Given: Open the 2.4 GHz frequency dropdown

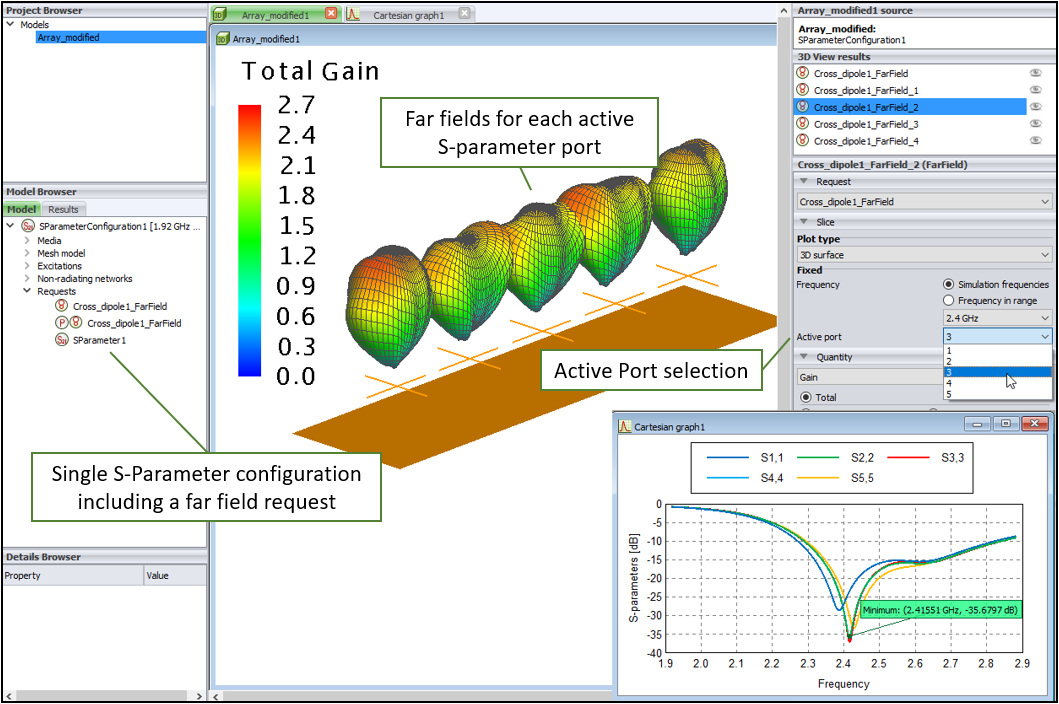Looking at the screenshot, I should [997, 318].
